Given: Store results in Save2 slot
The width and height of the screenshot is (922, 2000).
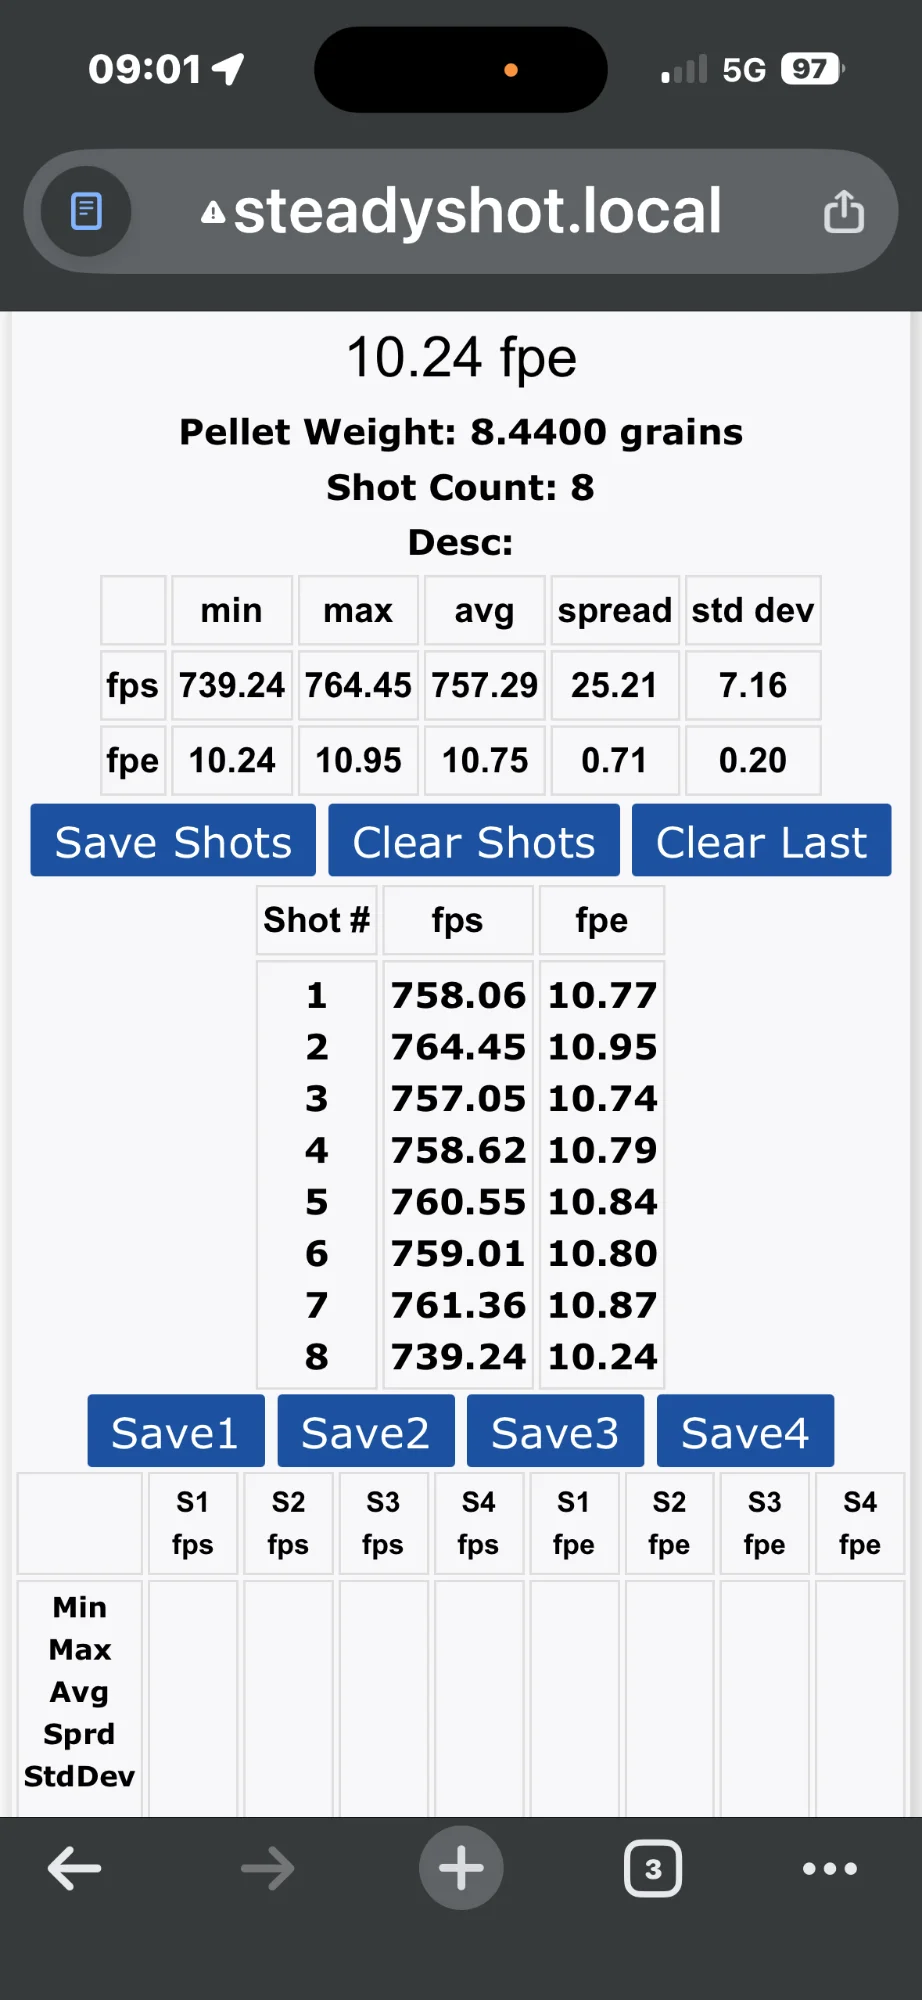Looking at the screenshot, I should pos(365,1430).
